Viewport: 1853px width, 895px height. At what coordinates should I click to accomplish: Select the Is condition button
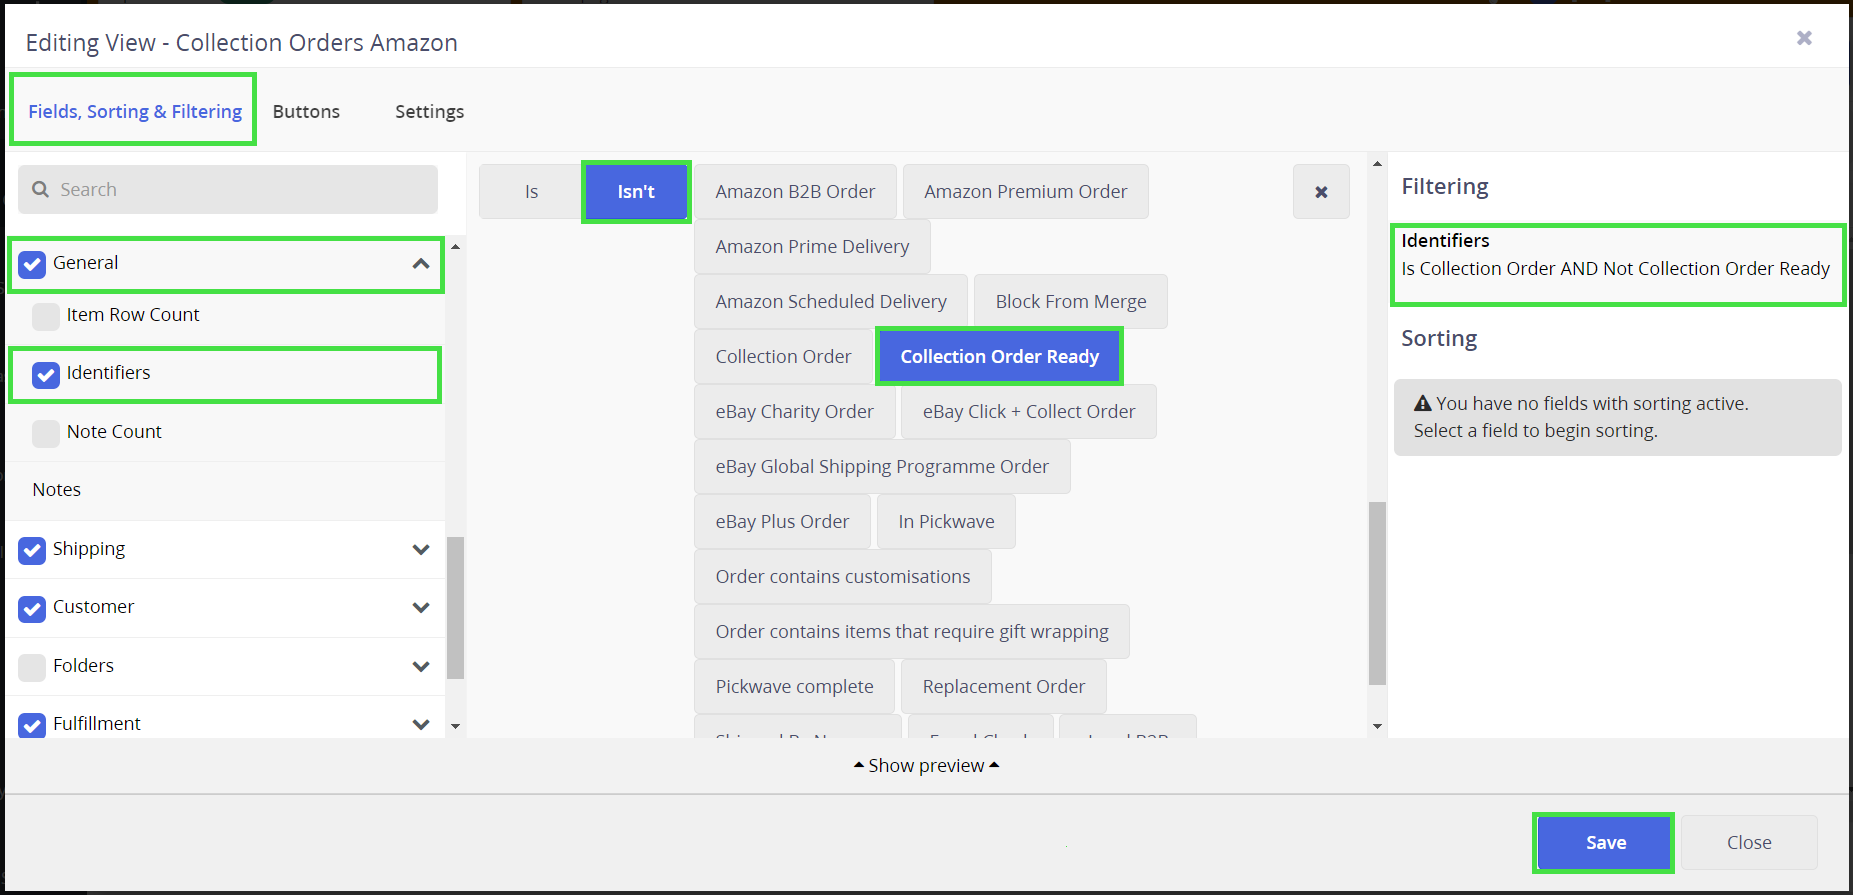[x=531, y=192]
